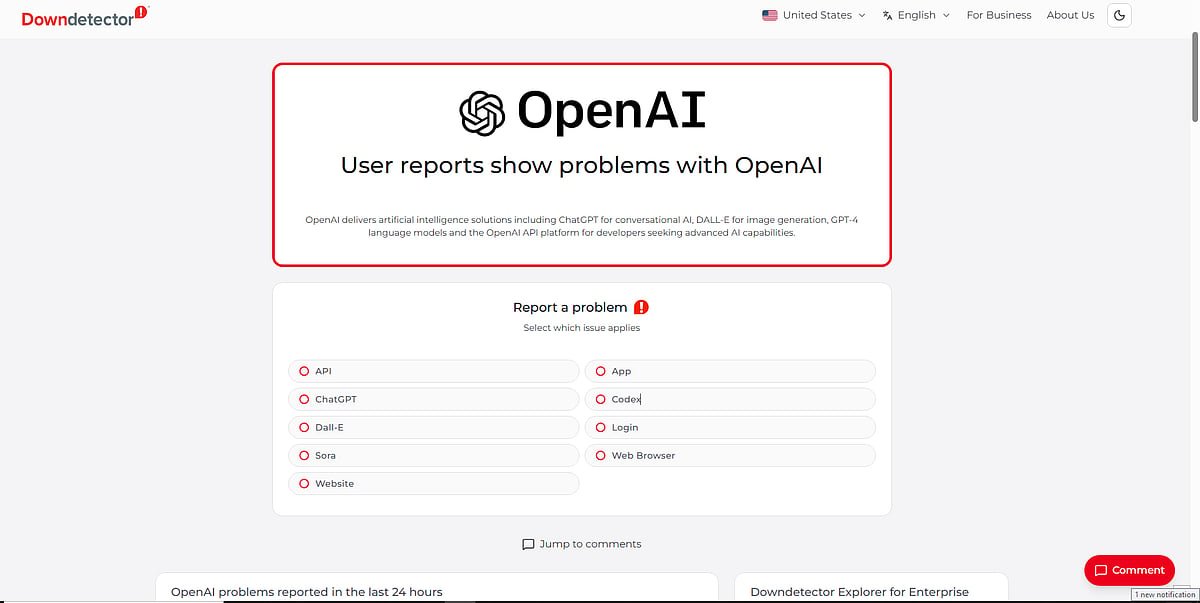Click the 'Report a problem' heading
The width and height of the screenshot is (1200, 603).
[570, 307]
